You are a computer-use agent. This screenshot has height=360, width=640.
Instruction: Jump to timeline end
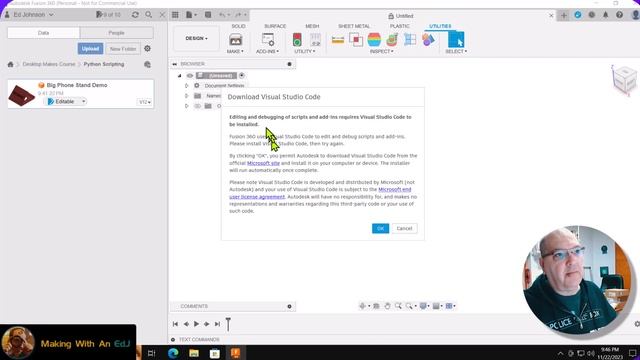coord(218,324)
